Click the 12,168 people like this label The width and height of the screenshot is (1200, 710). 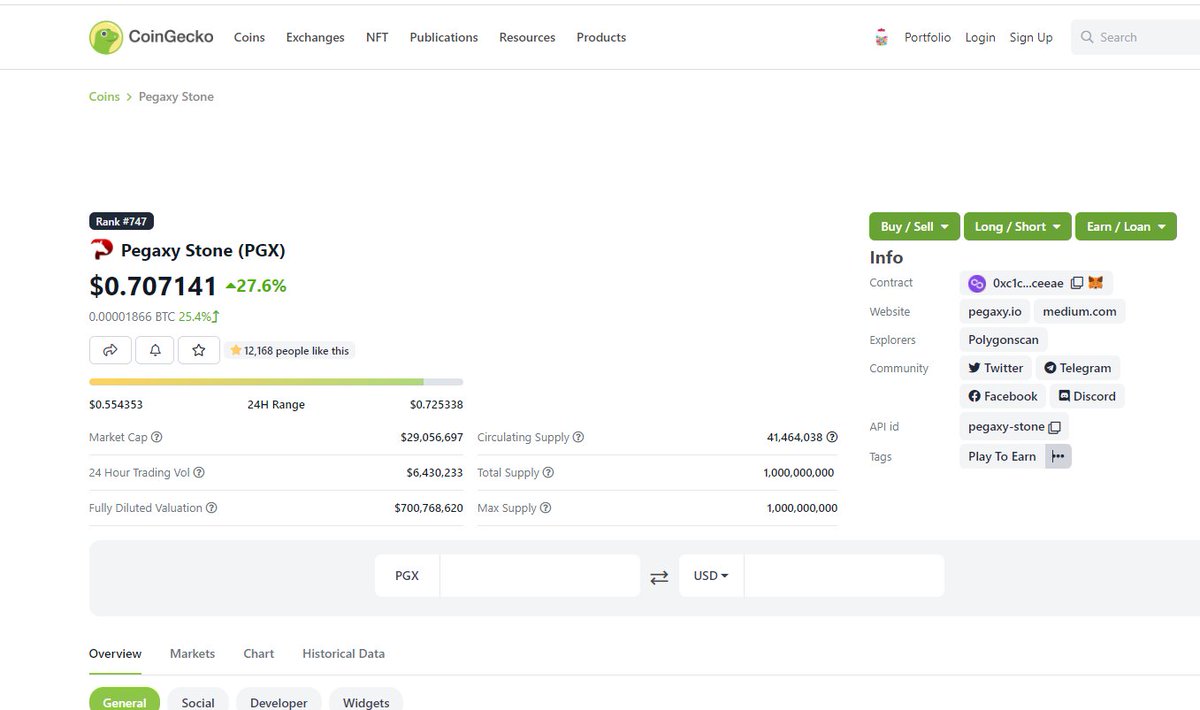point(290,351)
